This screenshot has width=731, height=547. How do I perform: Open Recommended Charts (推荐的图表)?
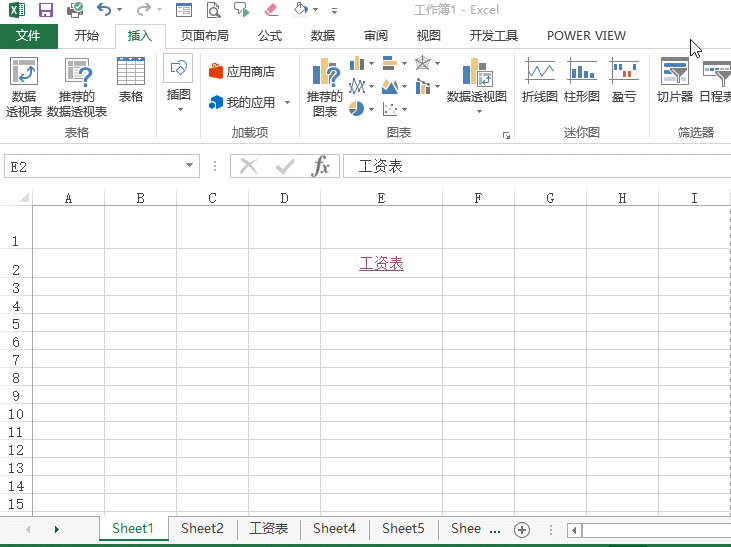click(325, 87)
